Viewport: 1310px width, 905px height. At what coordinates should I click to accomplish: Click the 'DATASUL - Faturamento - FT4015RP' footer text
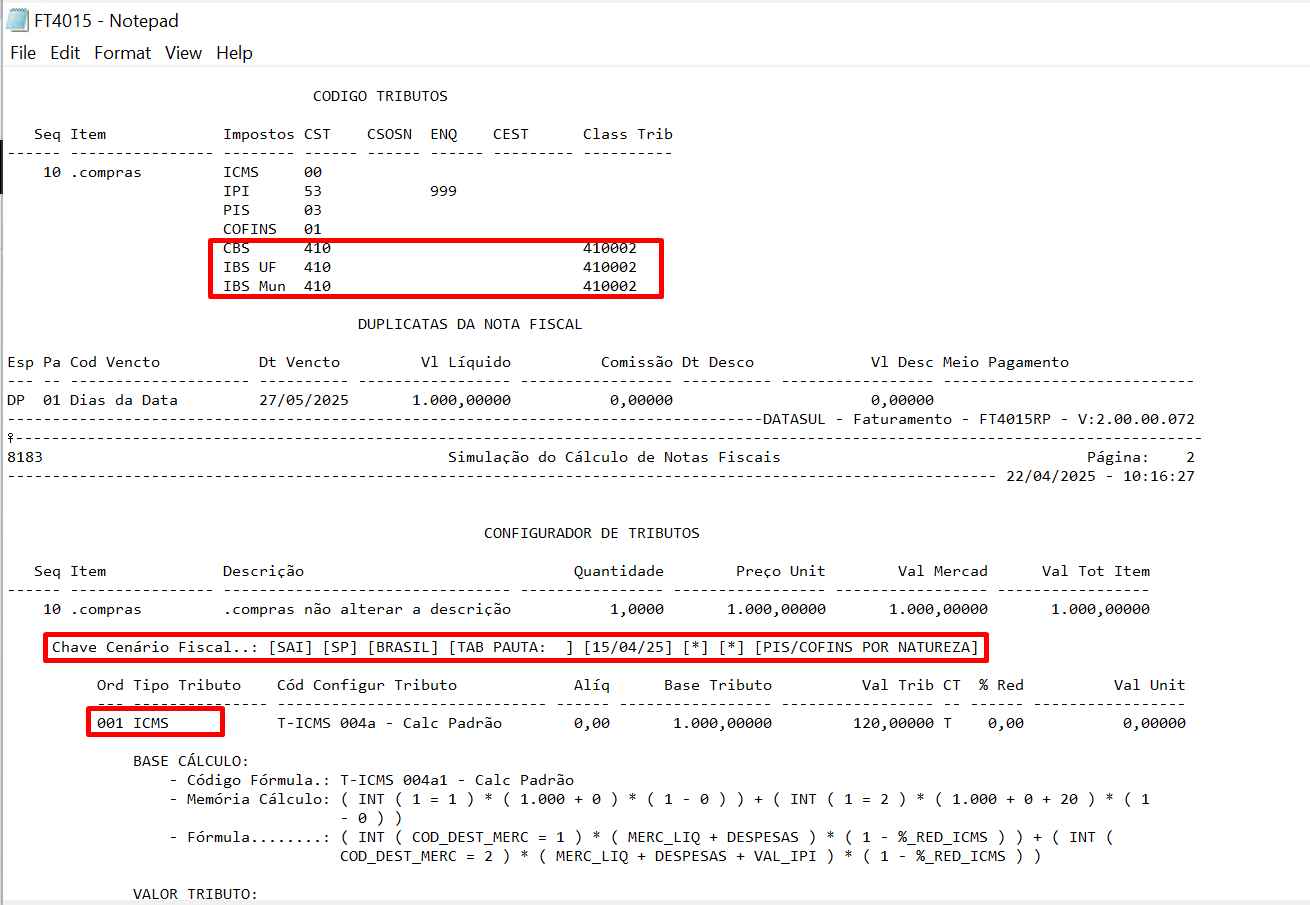(907, 419)
